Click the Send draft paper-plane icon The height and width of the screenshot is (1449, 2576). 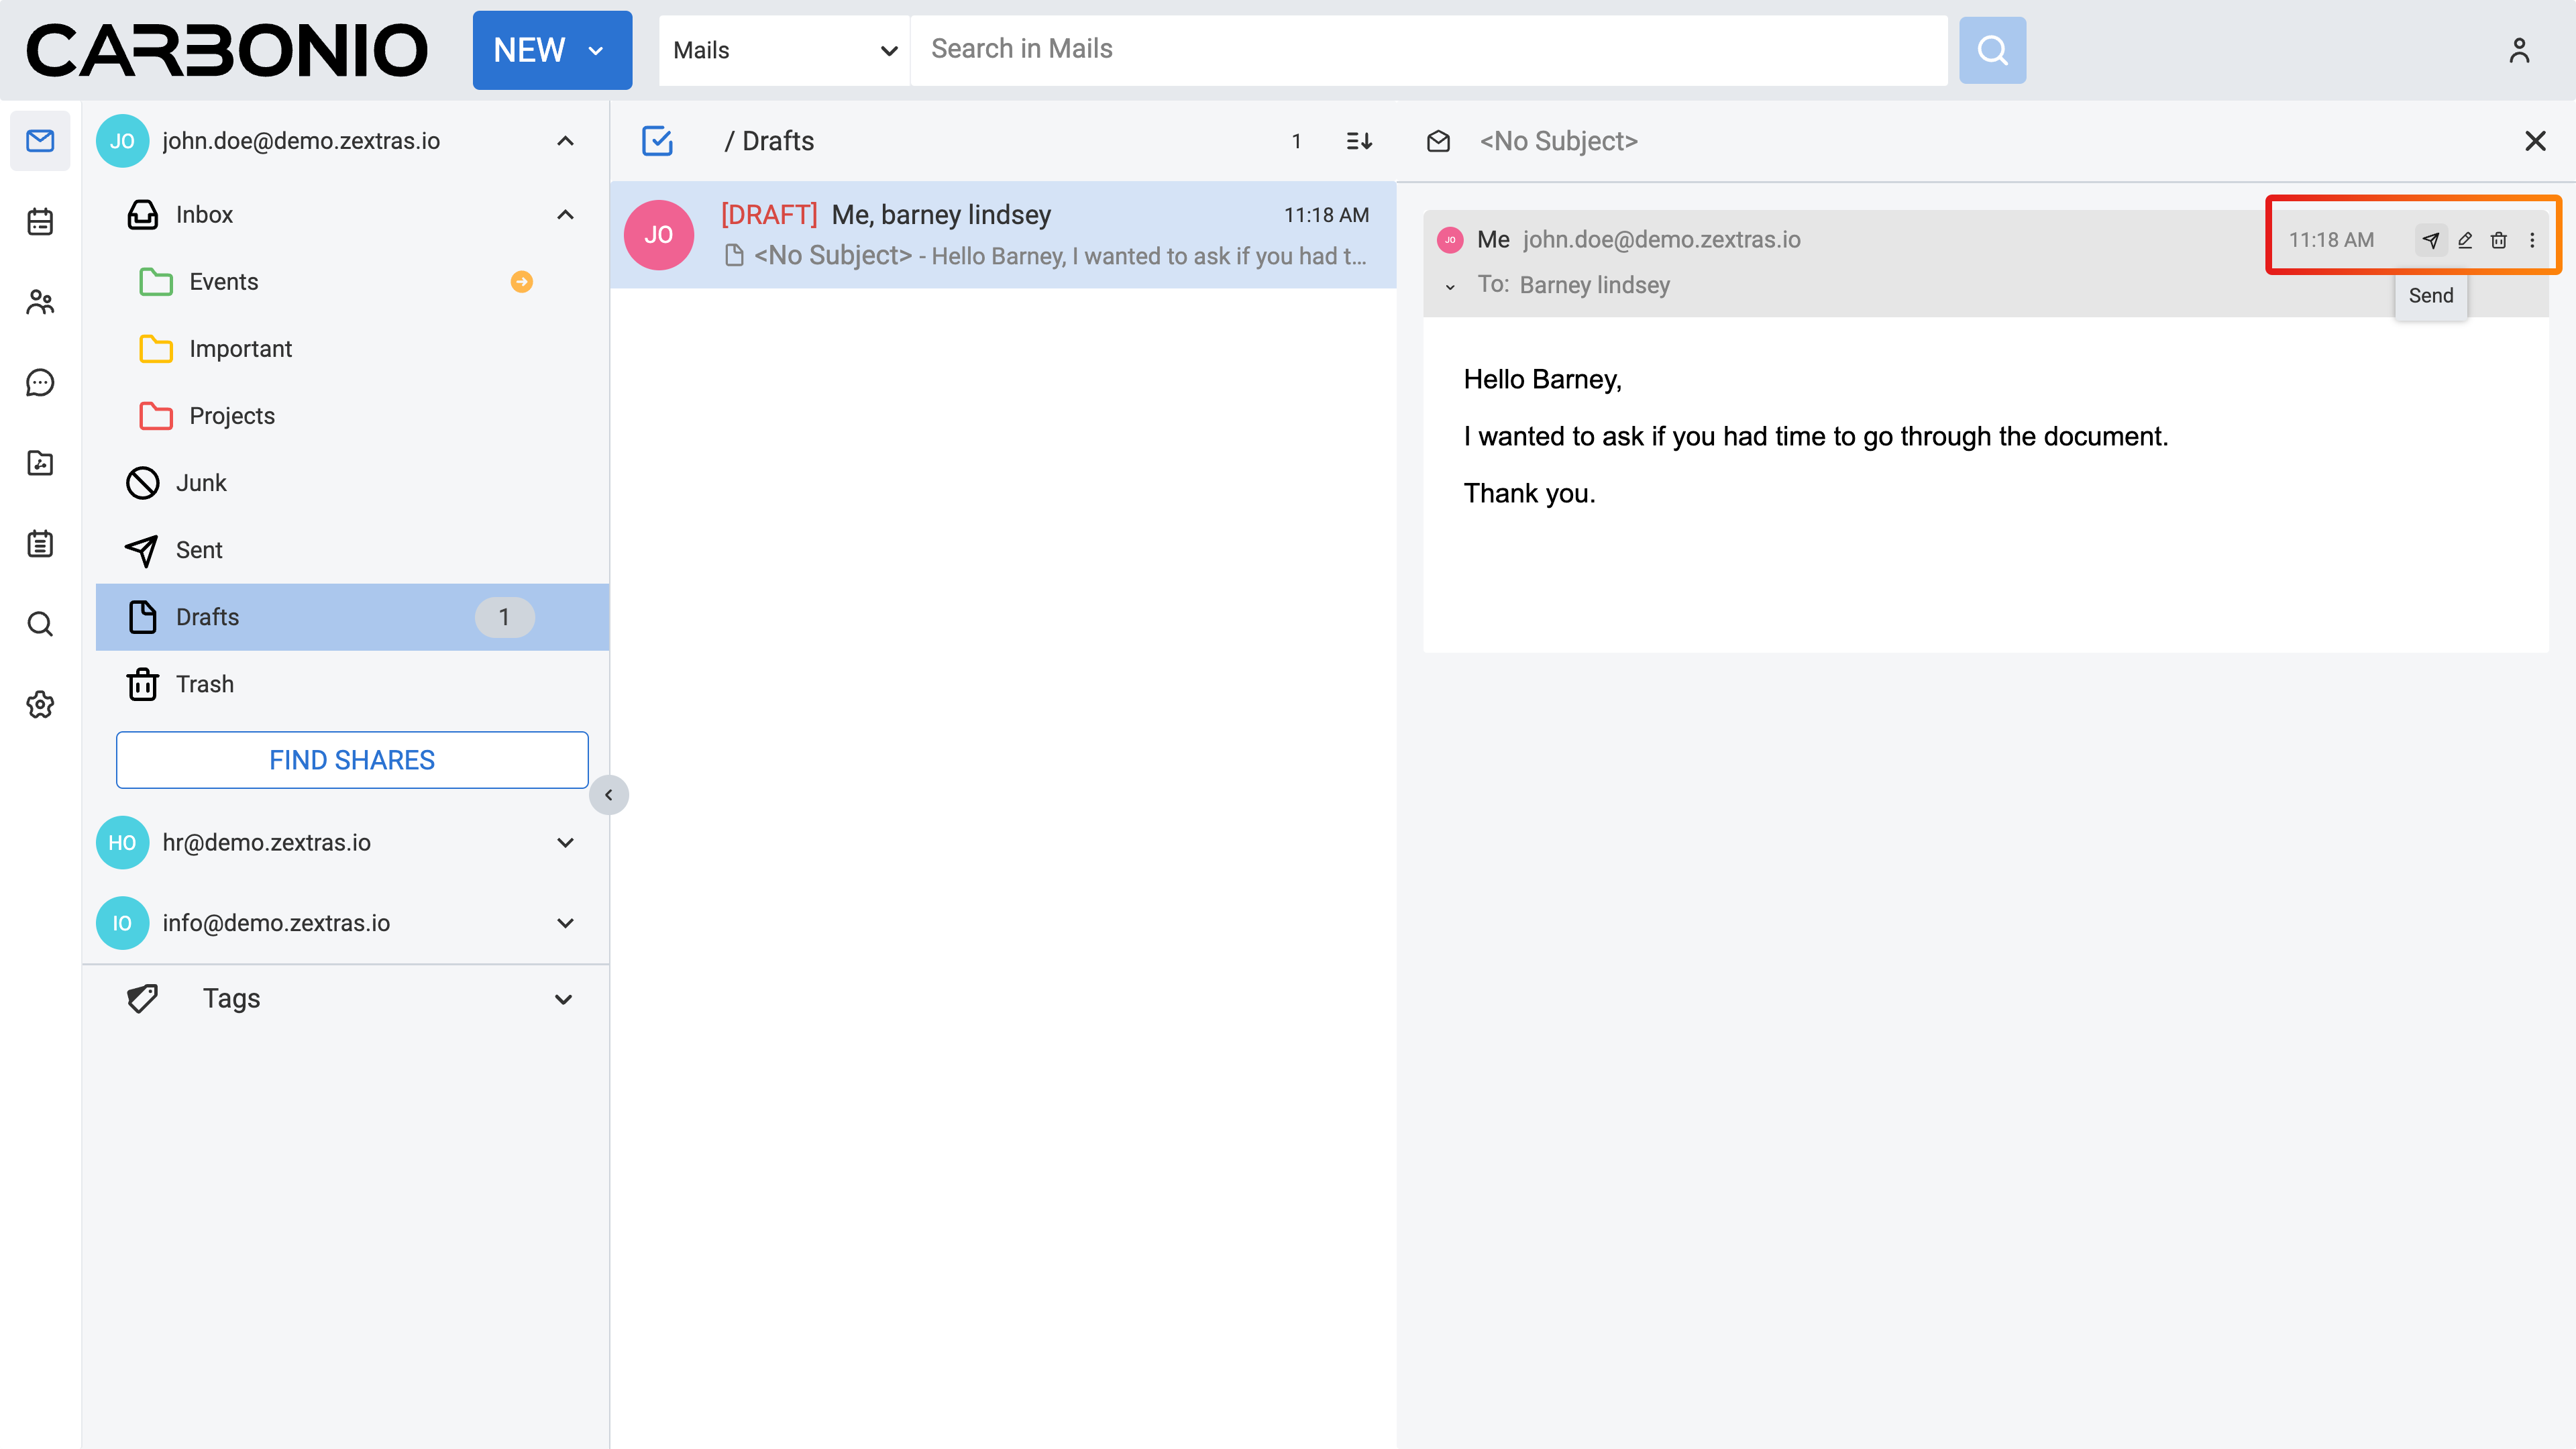point(2430,240)
